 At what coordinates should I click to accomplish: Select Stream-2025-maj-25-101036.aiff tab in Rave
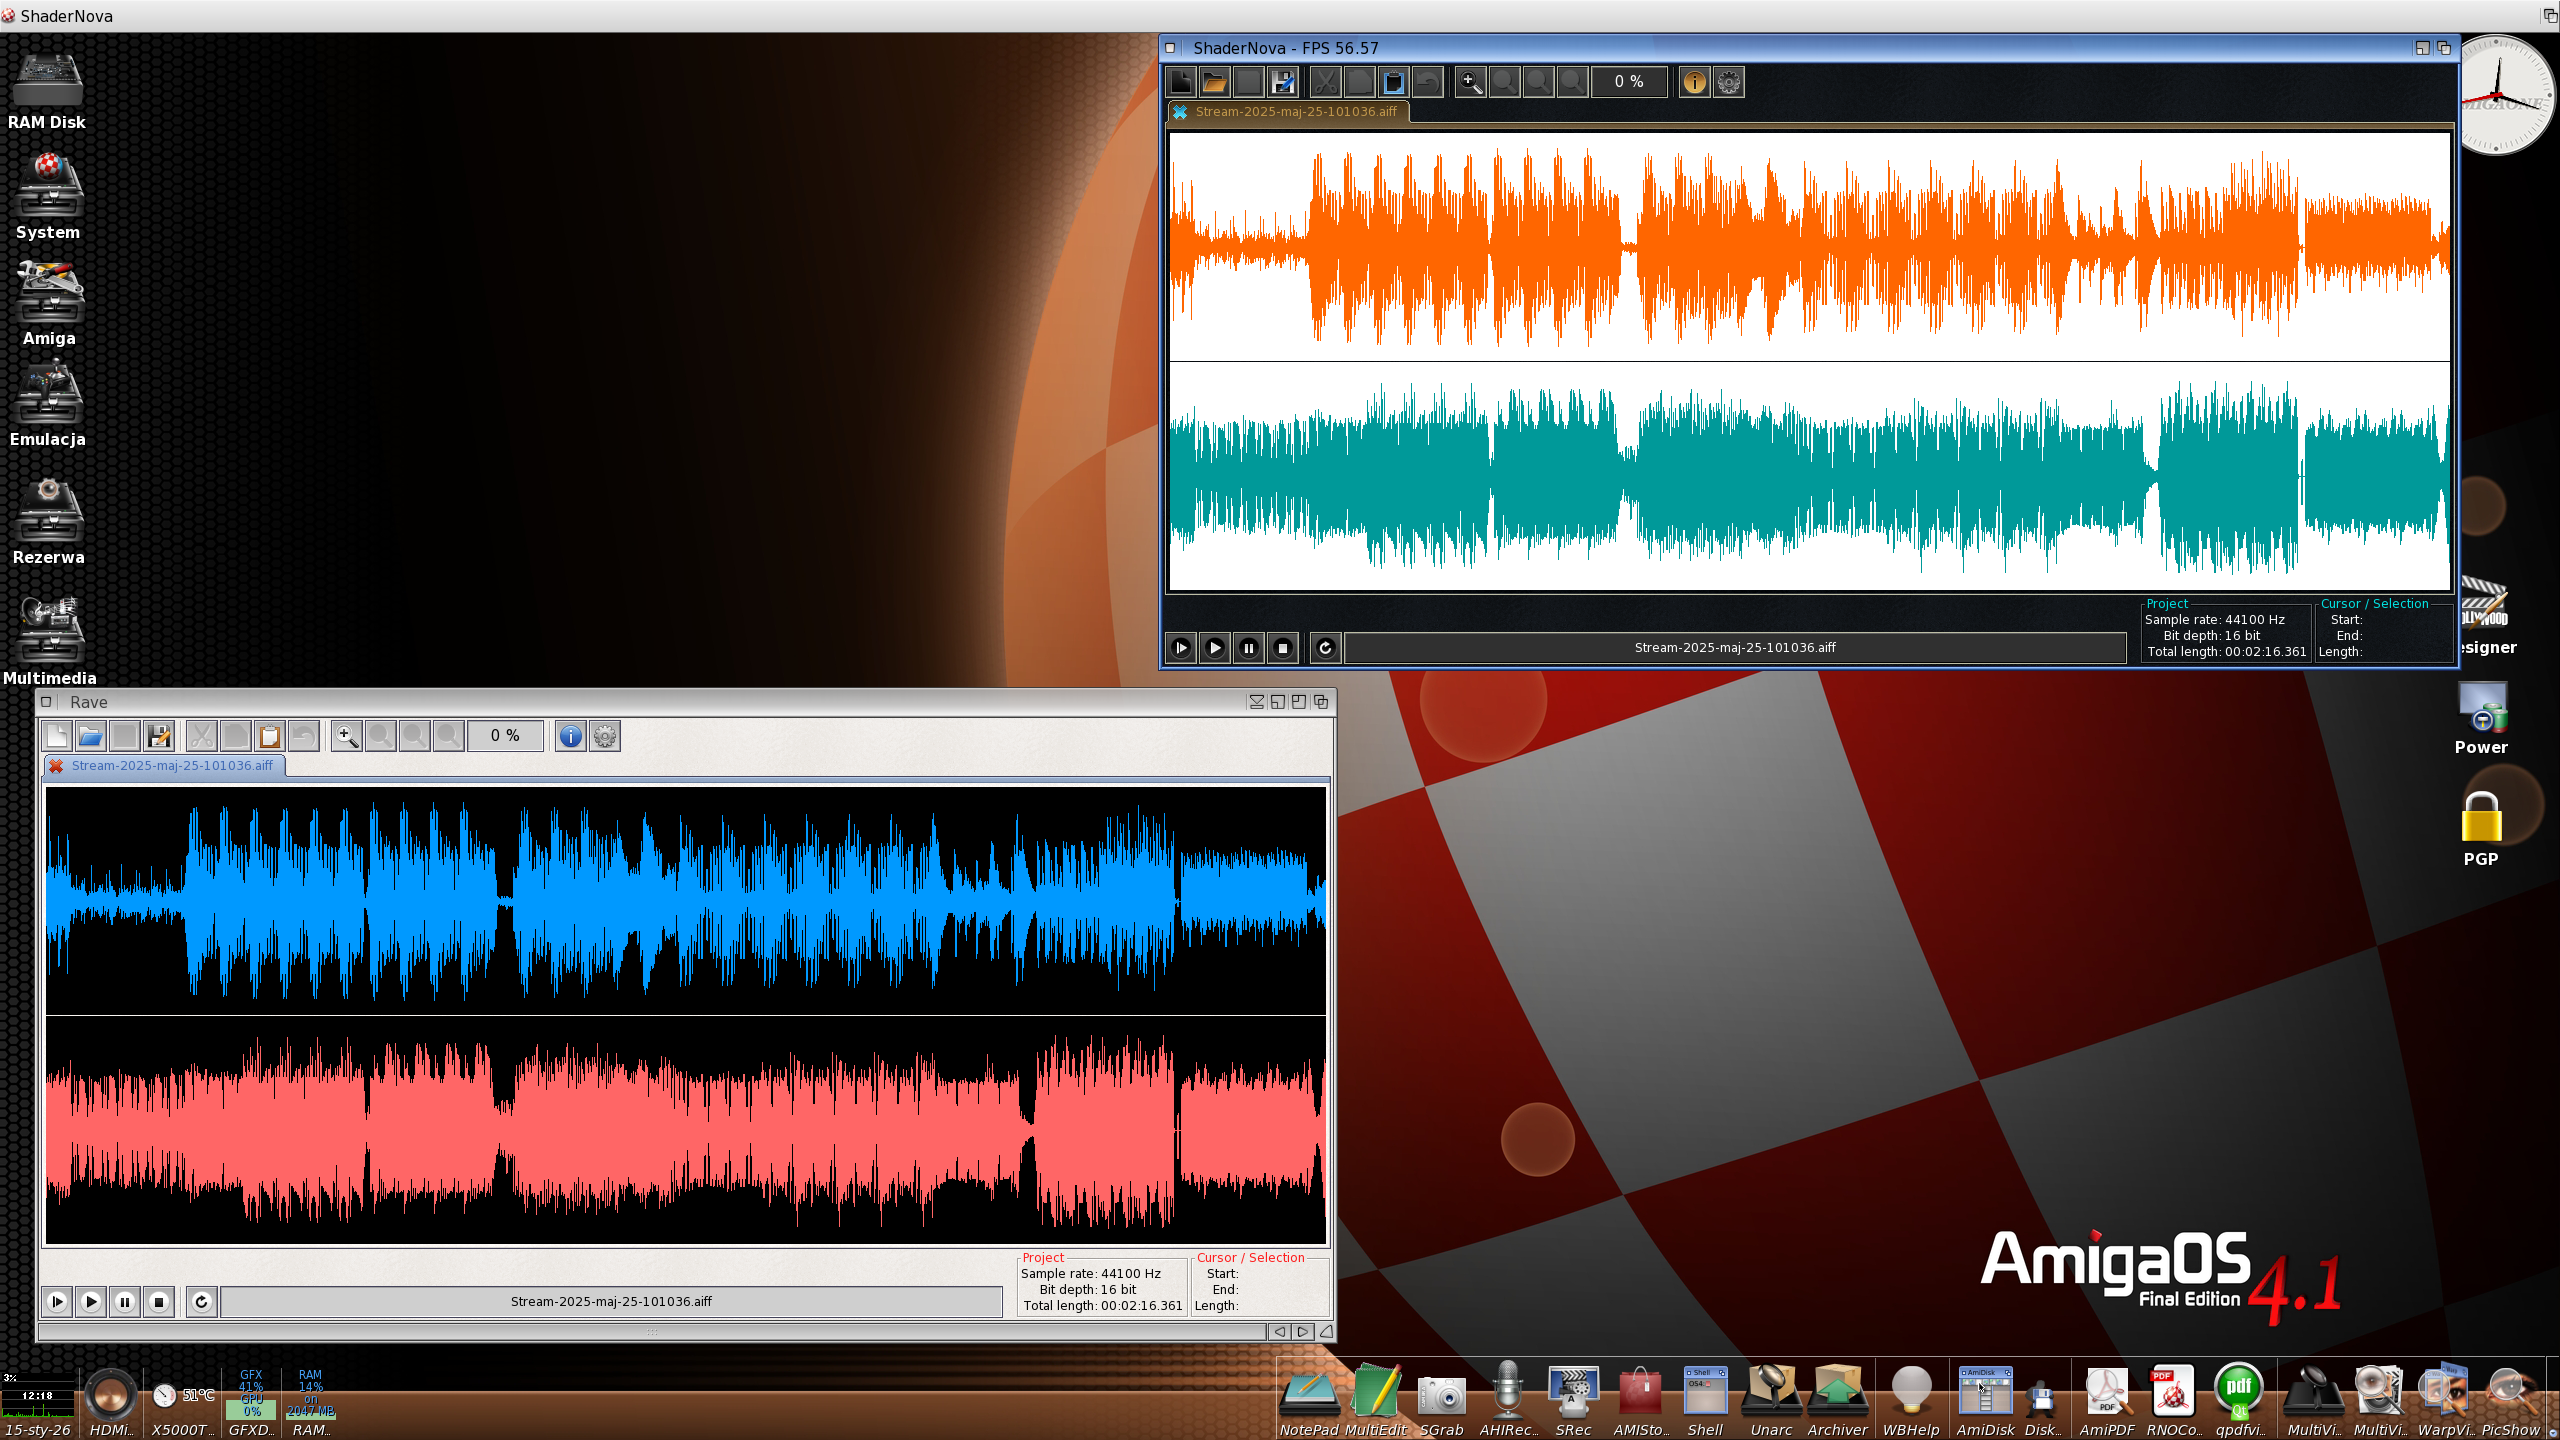click(x=172, y=766)
